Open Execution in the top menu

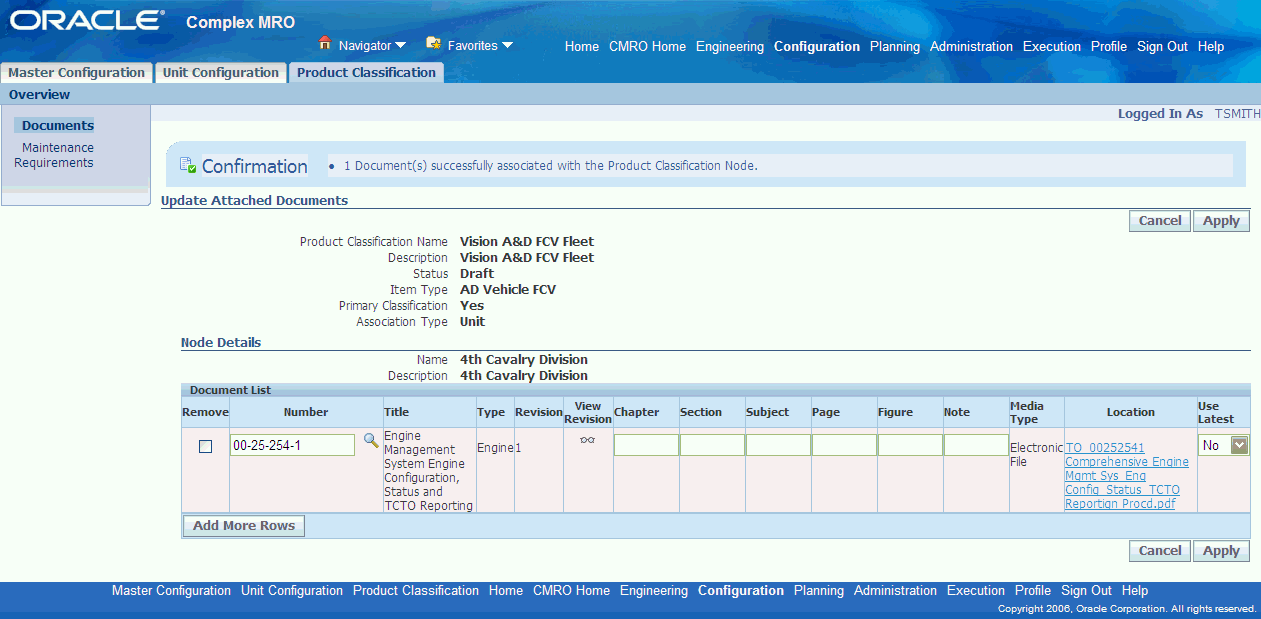(x=1052, y=47)
